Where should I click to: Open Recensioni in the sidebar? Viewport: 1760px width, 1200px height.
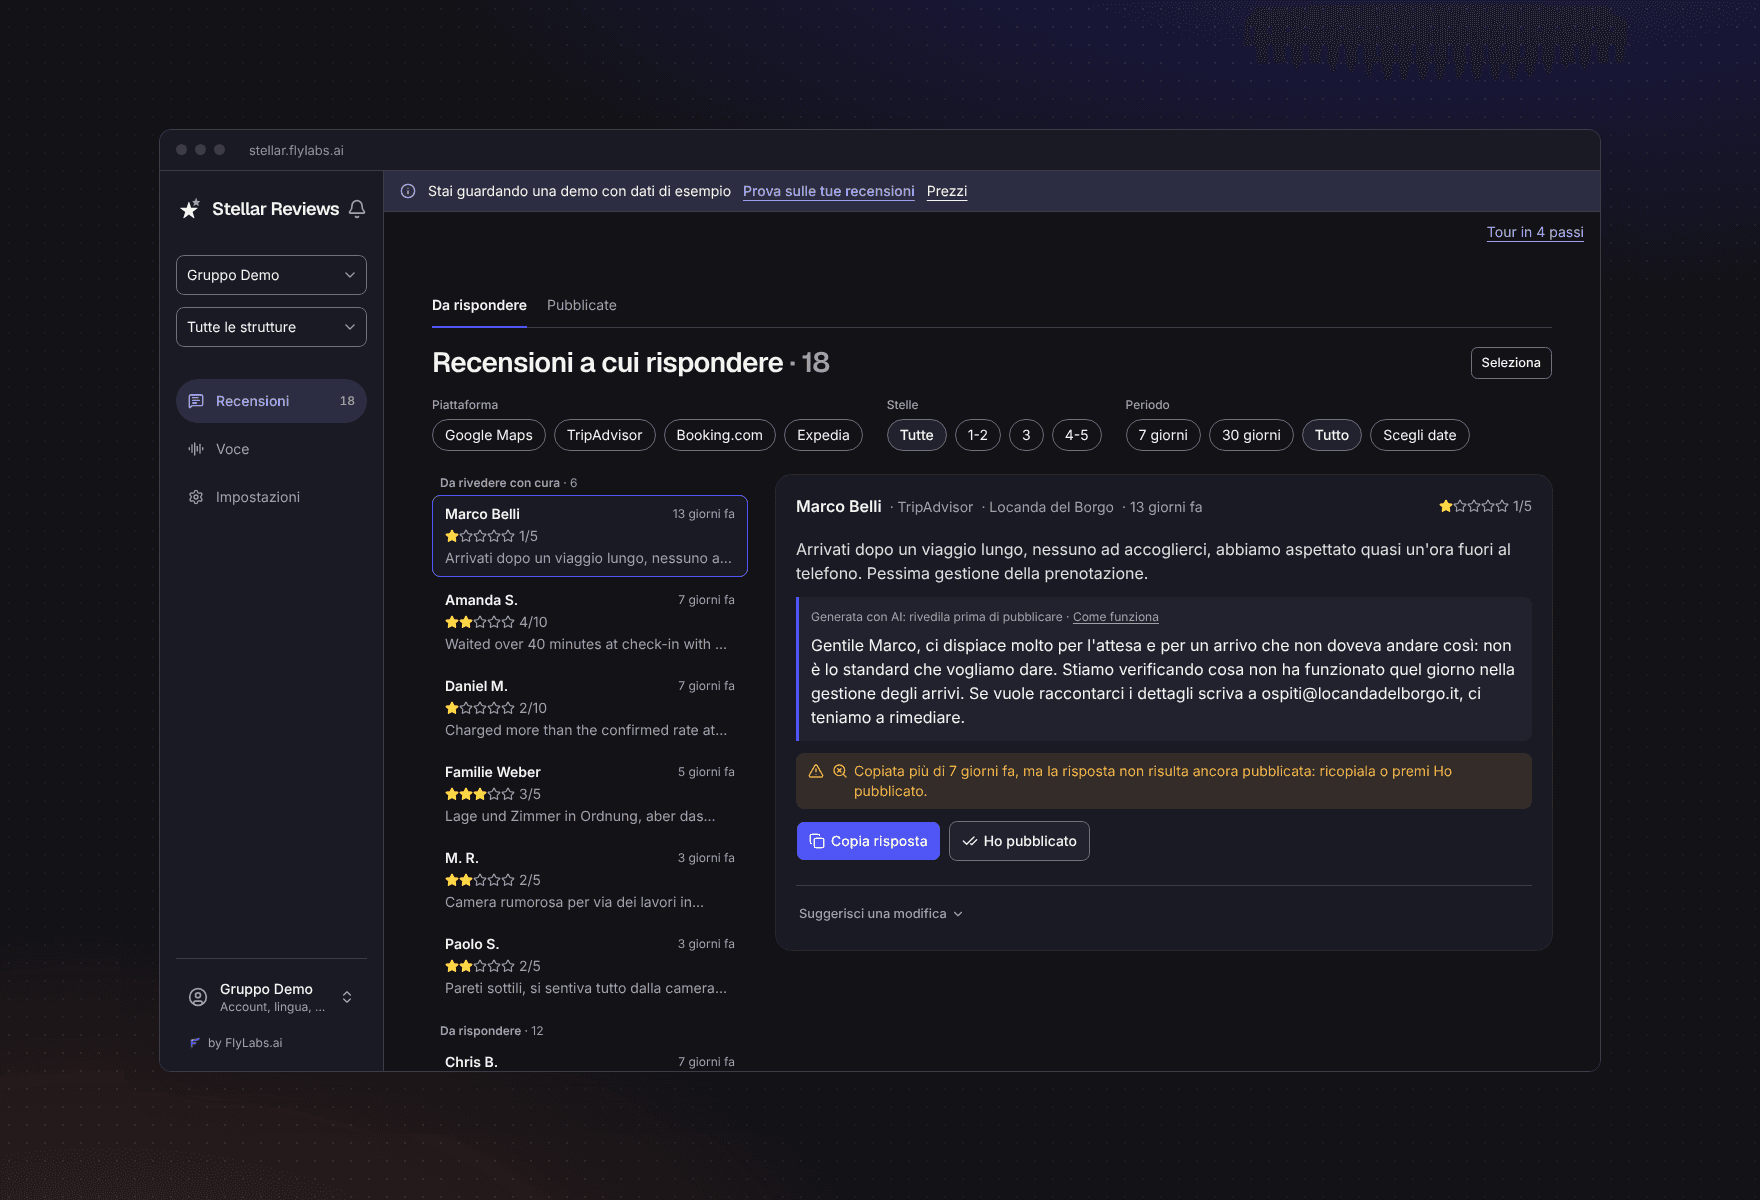pos(271,401)
